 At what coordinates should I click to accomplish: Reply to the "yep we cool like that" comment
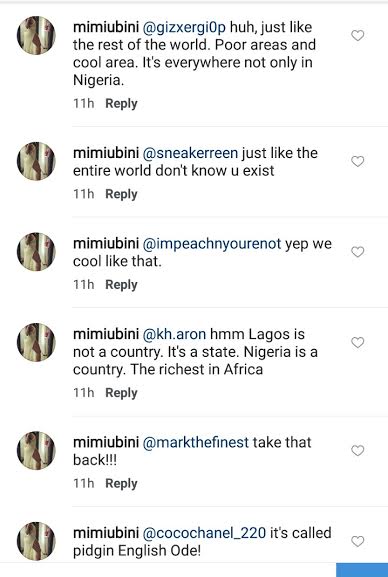[121, 285]
